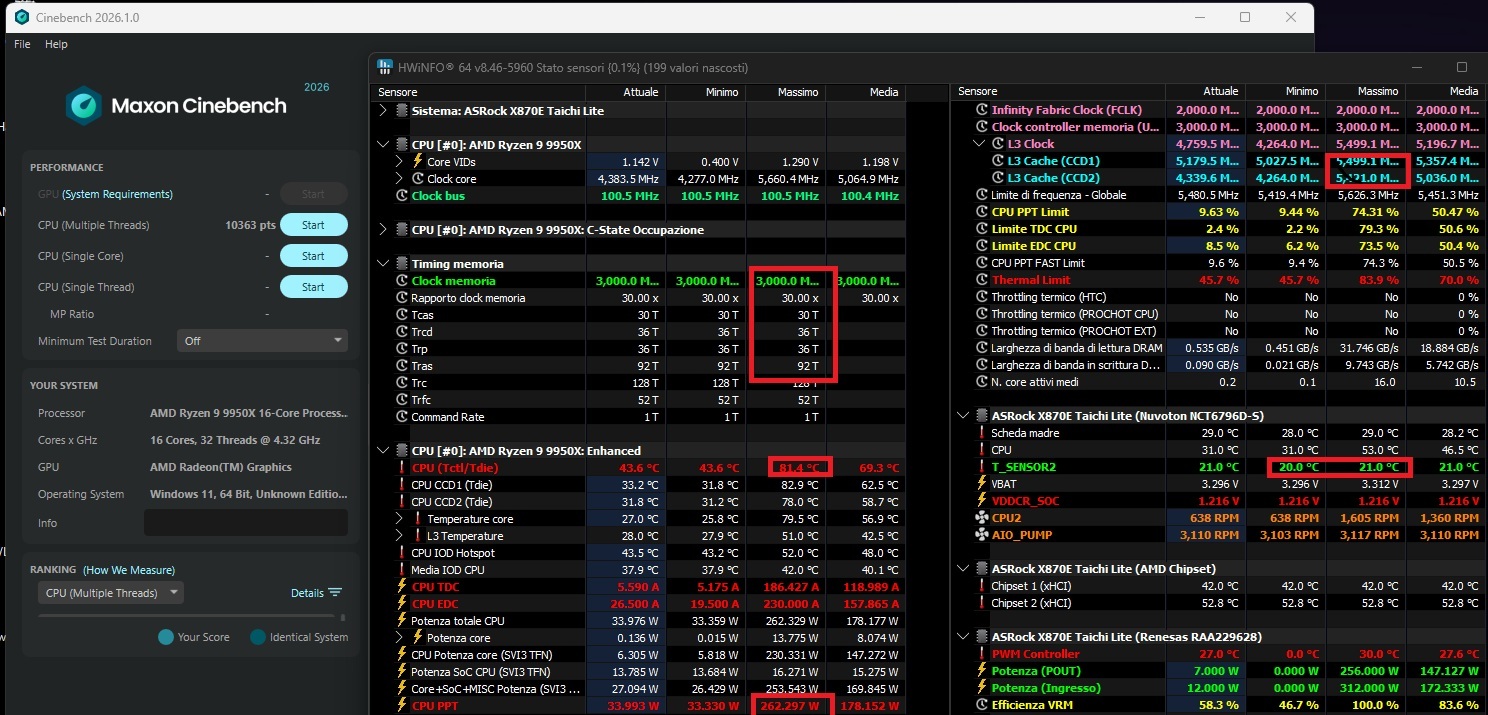Click the clock icon beside CPU PPT Limit

981,212
